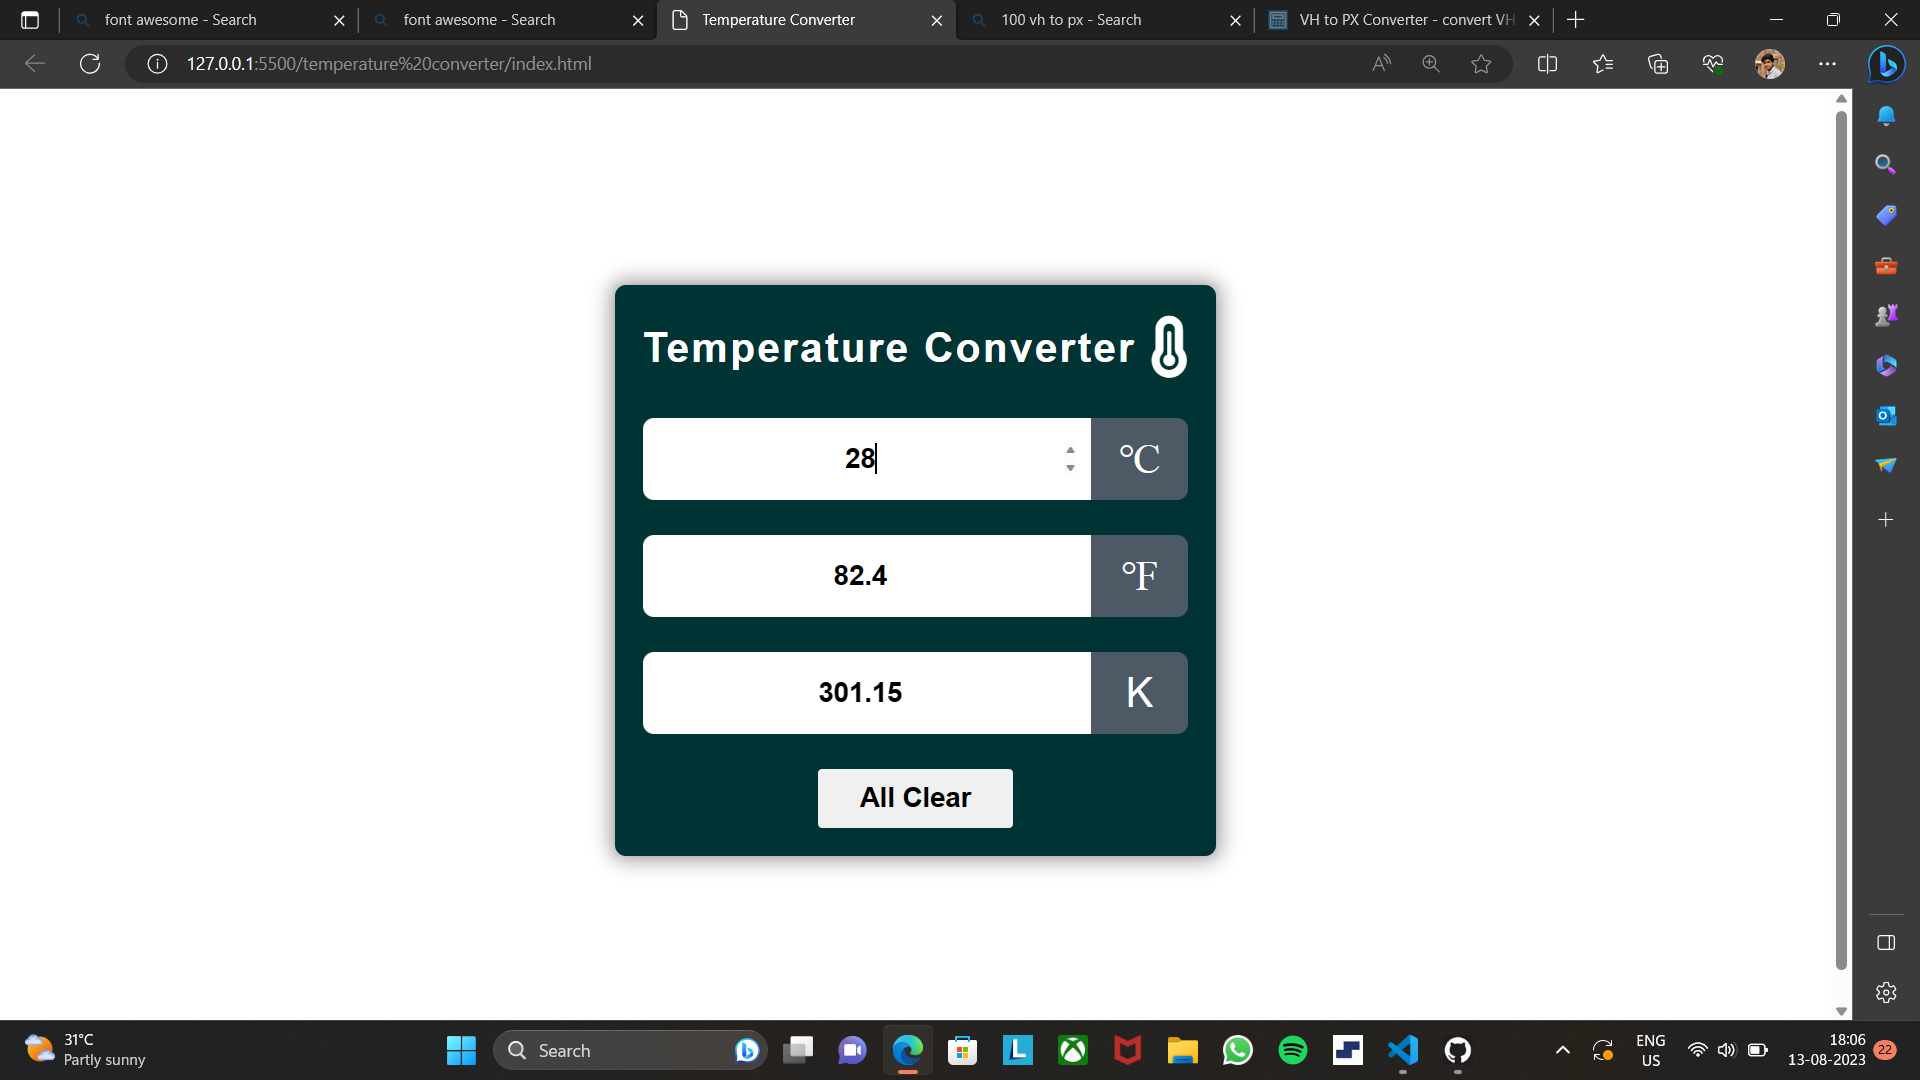Select the Fahrenheit input field
Viewport: 1920px width, 1080px height.
click(x=866, y=575)
